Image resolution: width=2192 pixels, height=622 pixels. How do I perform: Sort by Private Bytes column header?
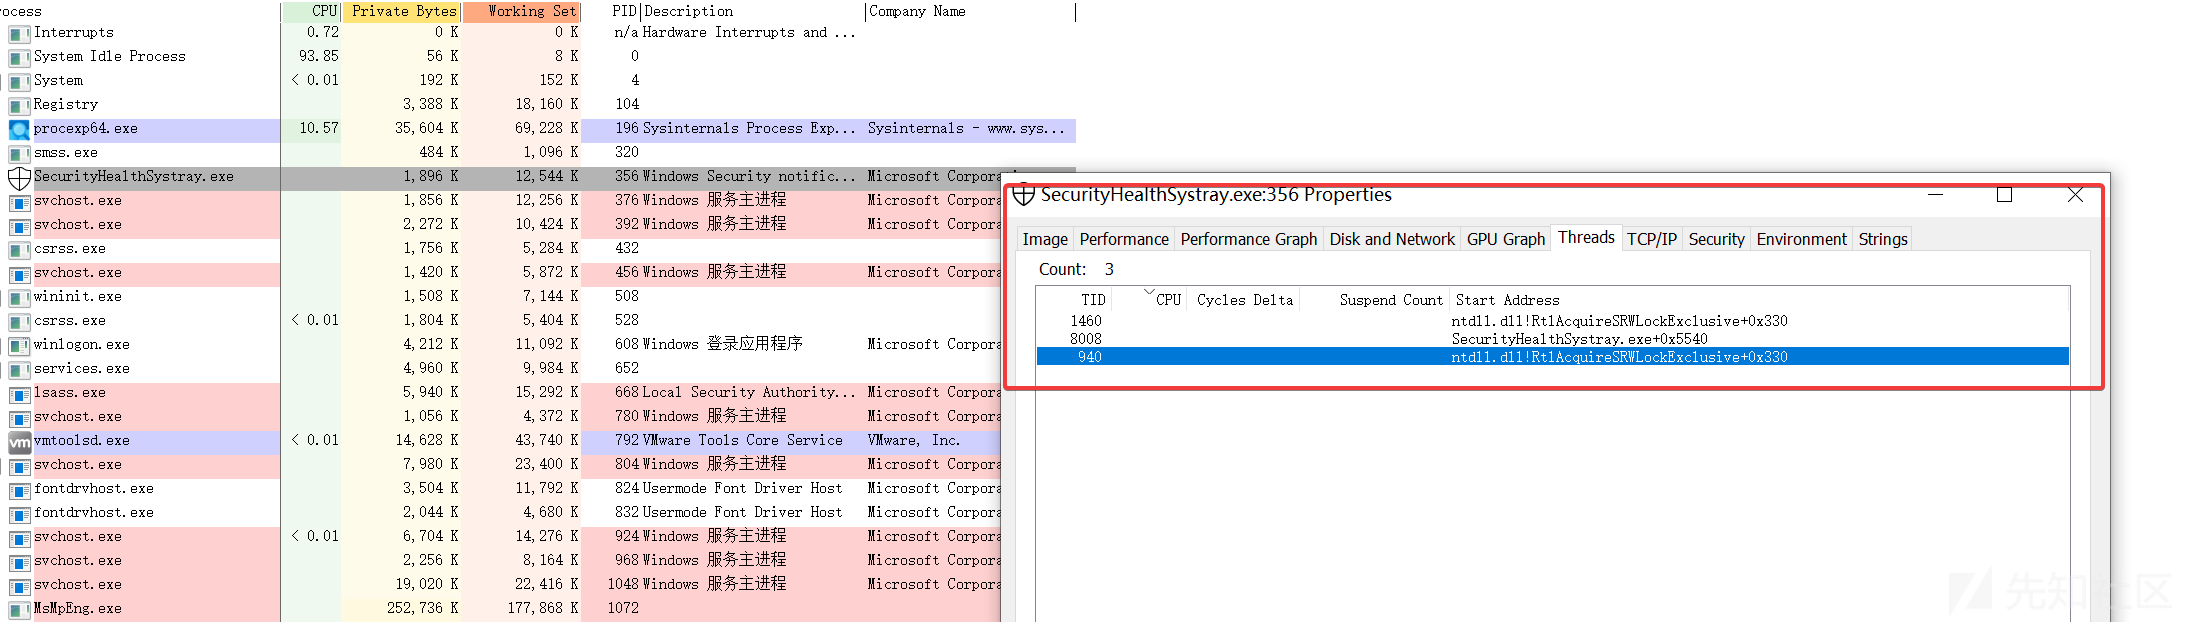[x=402, y=11]
